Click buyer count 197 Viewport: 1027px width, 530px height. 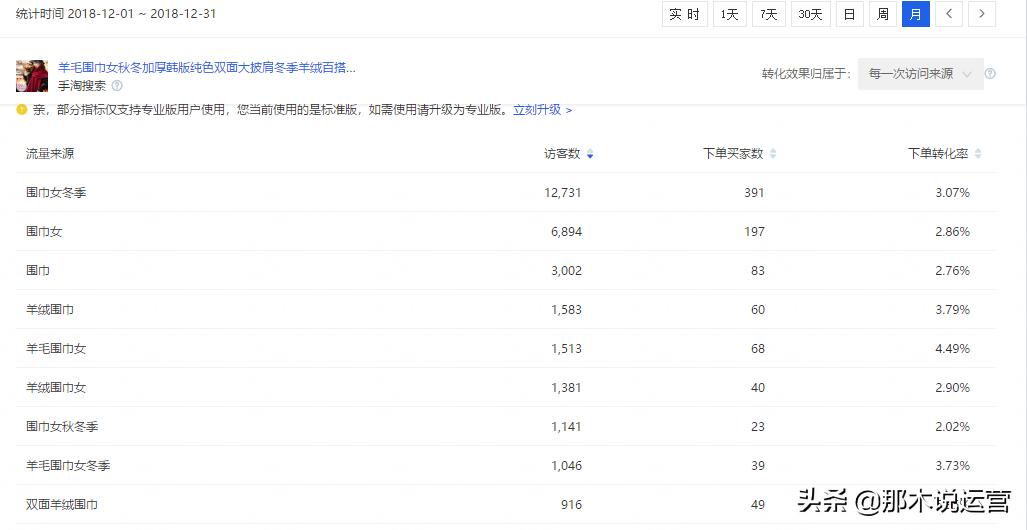tap(754, 231)
